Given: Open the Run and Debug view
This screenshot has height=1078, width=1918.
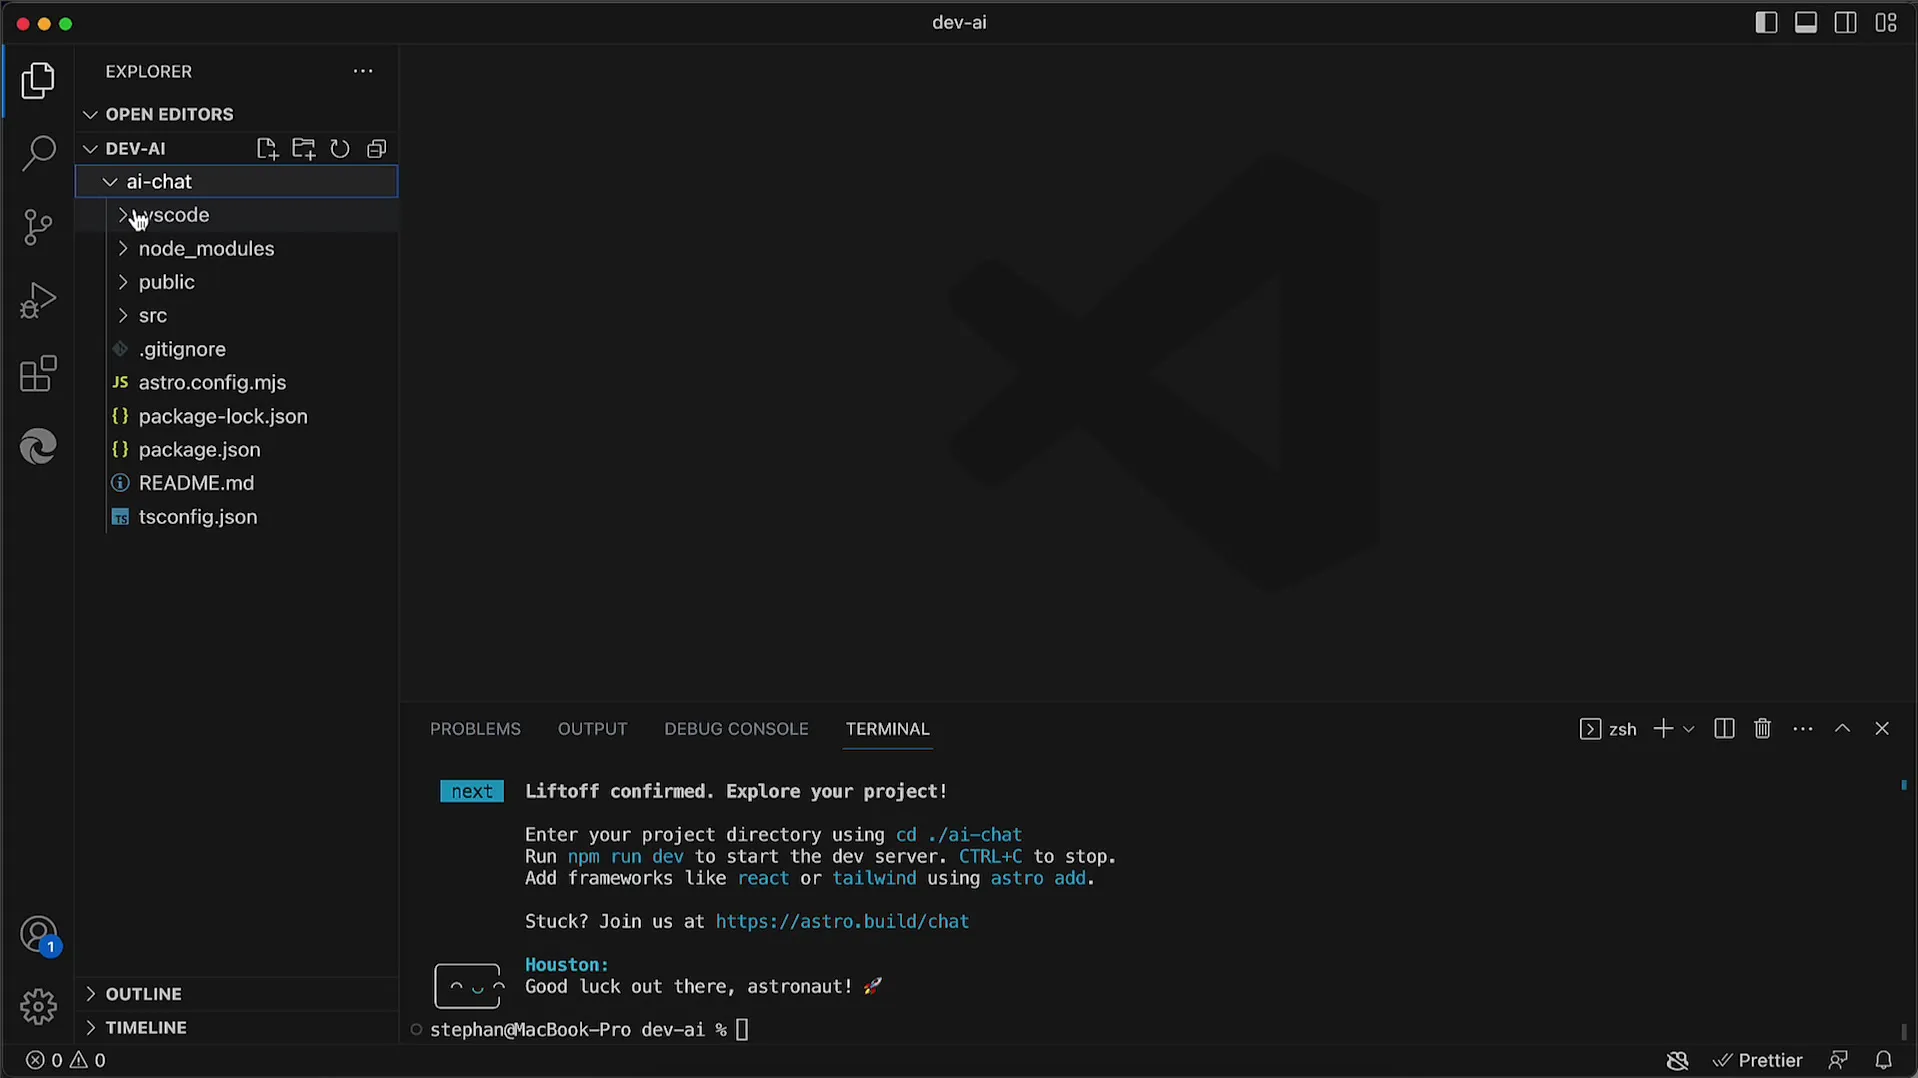Looking at the screenshot, I should [38, 300].
